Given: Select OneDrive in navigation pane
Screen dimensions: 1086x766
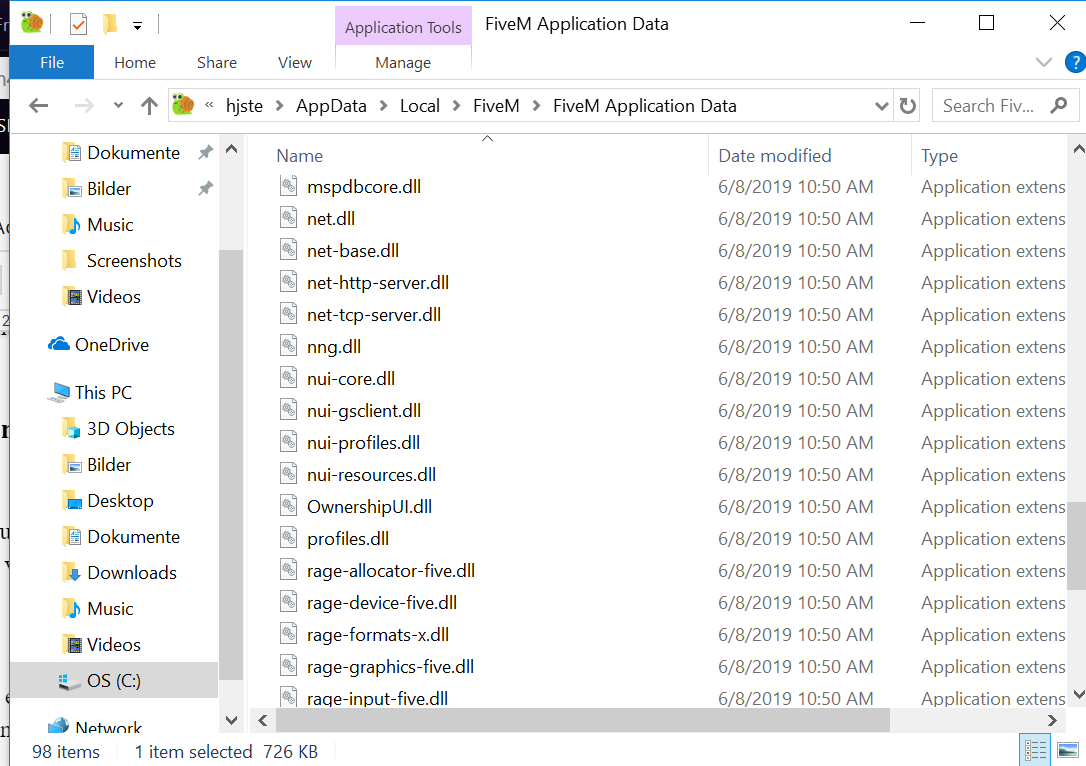Looking at the screenshot, I should 112,344.
